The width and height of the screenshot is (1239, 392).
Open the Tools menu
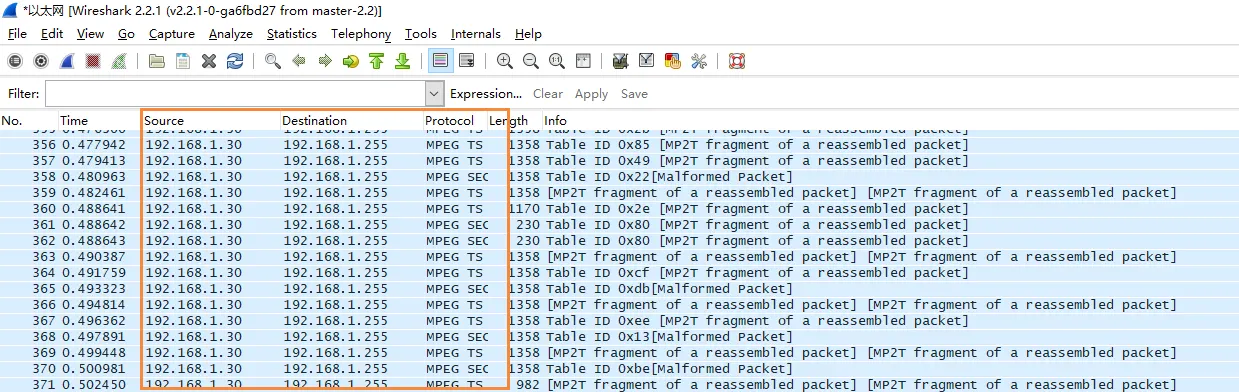pyautogui.click(x=421, y=34)
